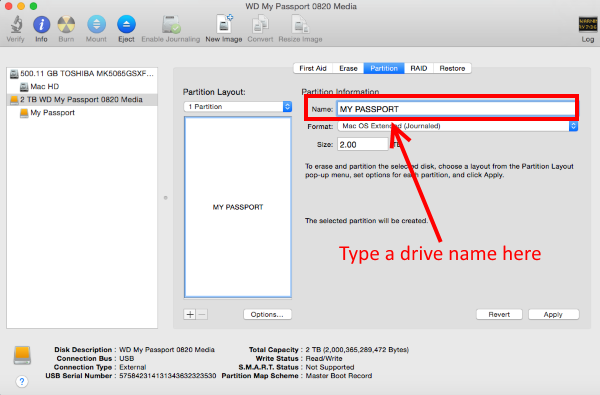Click the Mount toolbar icon
Viewport: 600px width, 395px height.
(x=96, y=24)
